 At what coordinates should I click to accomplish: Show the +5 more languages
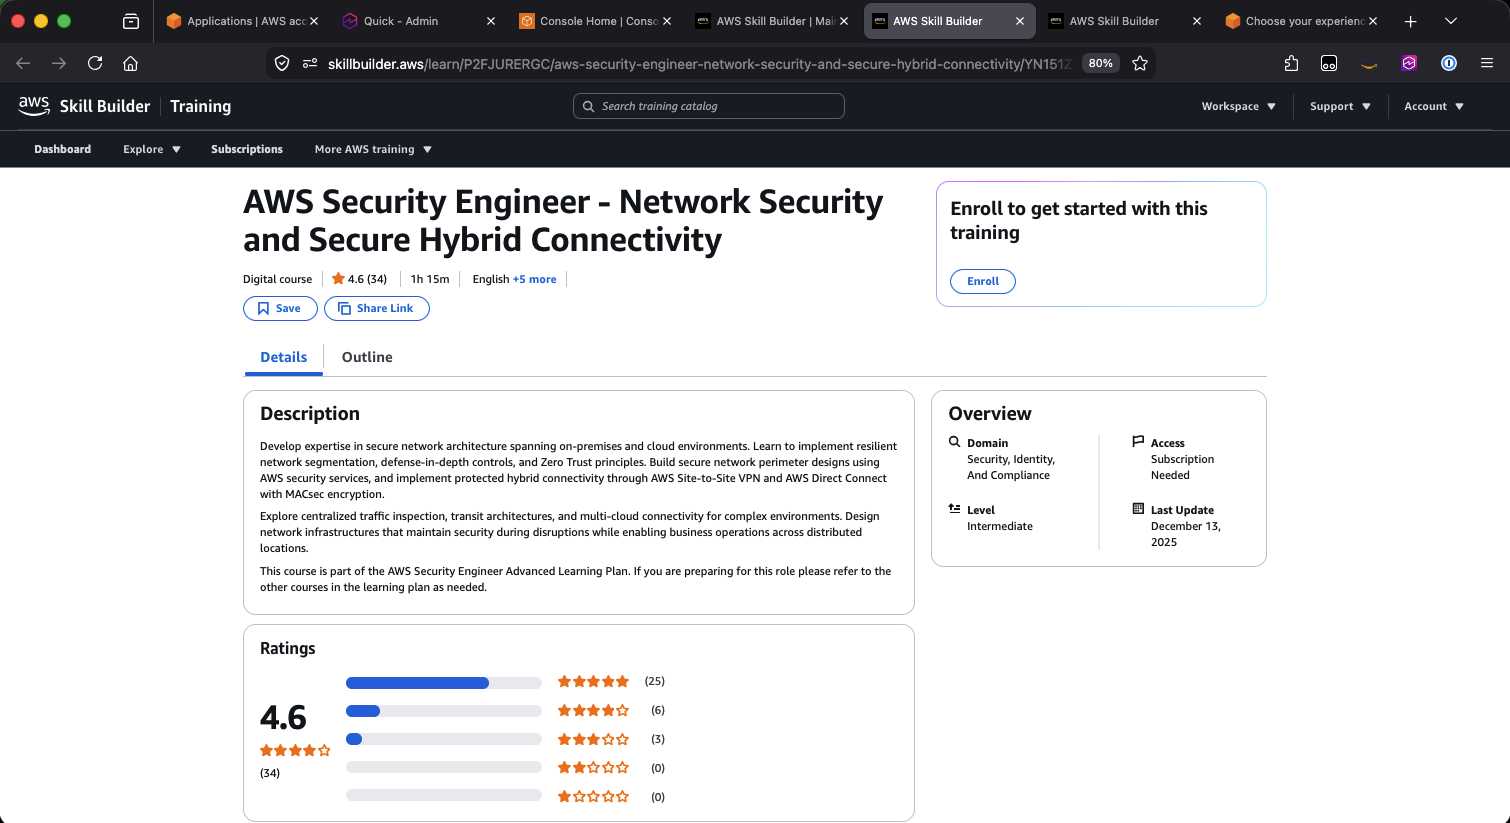[535, 279]
